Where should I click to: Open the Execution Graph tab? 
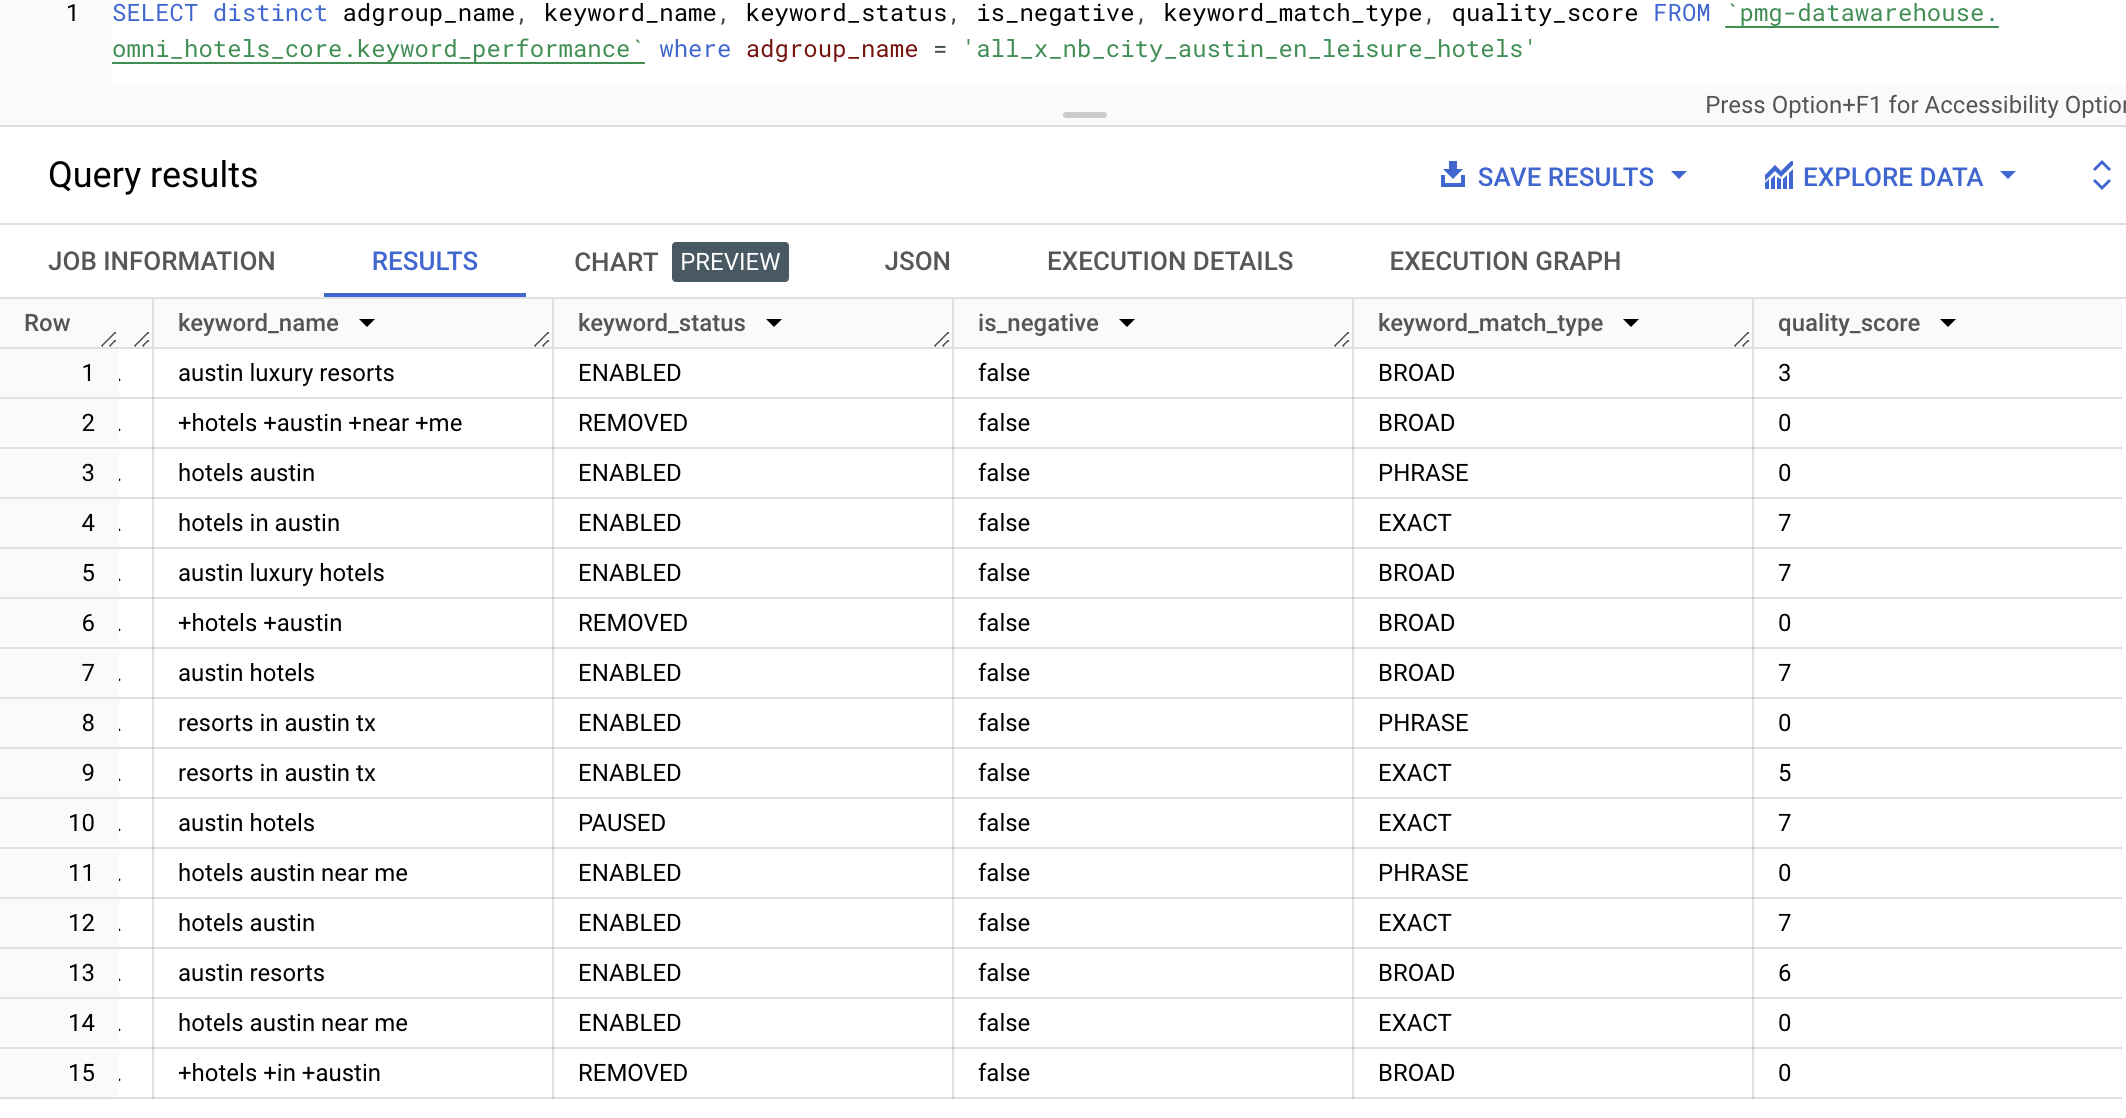tap(1504, 262)
